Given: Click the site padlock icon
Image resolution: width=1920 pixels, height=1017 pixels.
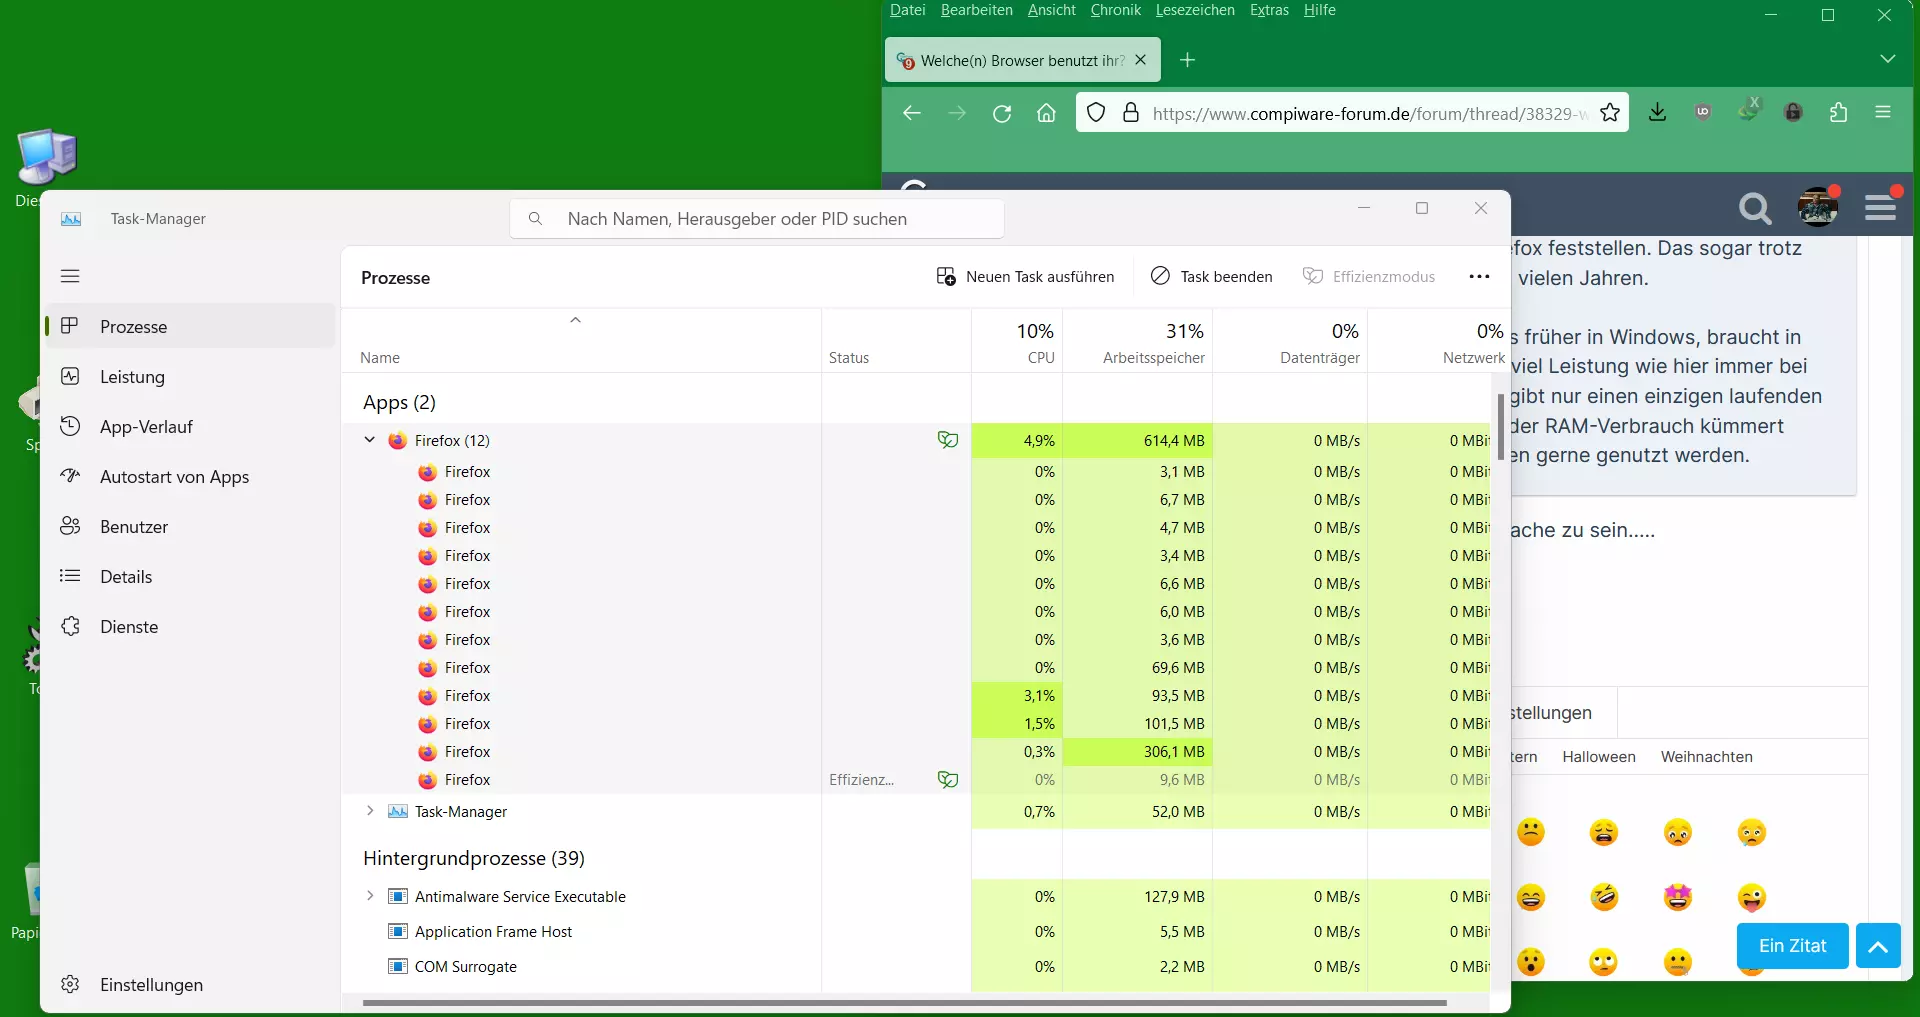Looking at the screenshot, I should pyautogui.click(x=1131, y=113).
